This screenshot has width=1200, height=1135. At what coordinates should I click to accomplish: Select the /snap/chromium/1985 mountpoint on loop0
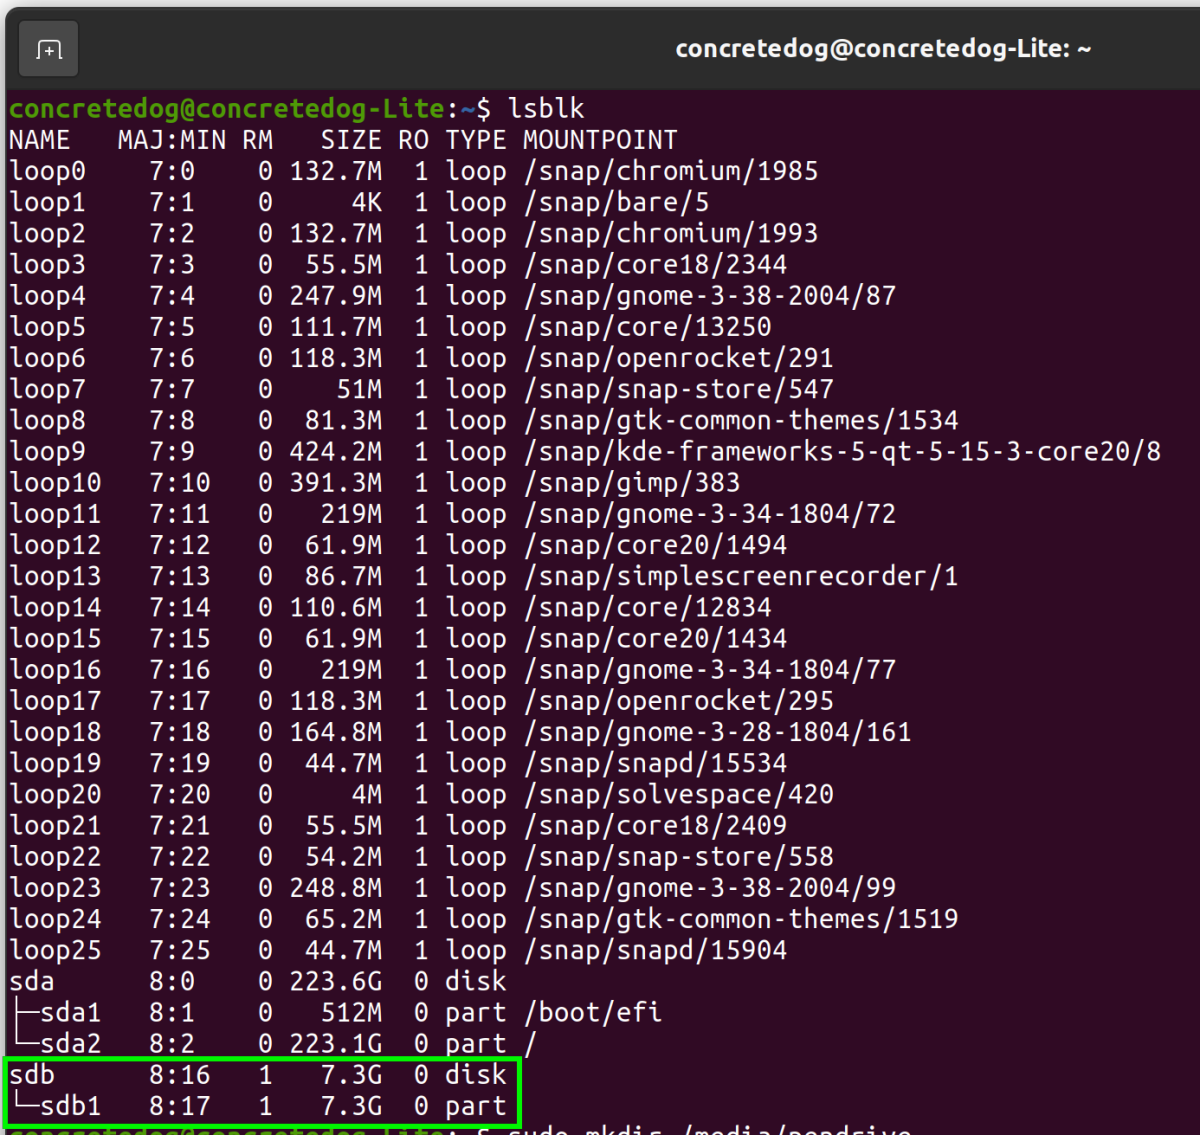click(x=670, y=171)
